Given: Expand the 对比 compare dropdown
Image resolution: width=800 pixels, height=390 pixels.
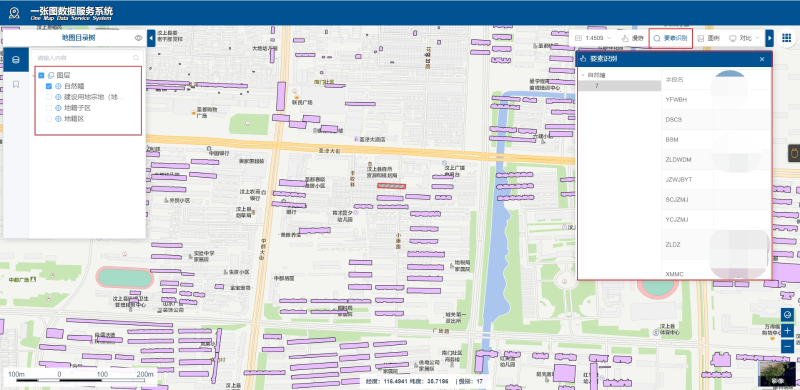Looking at the screenshot, I should coord(744,38).
